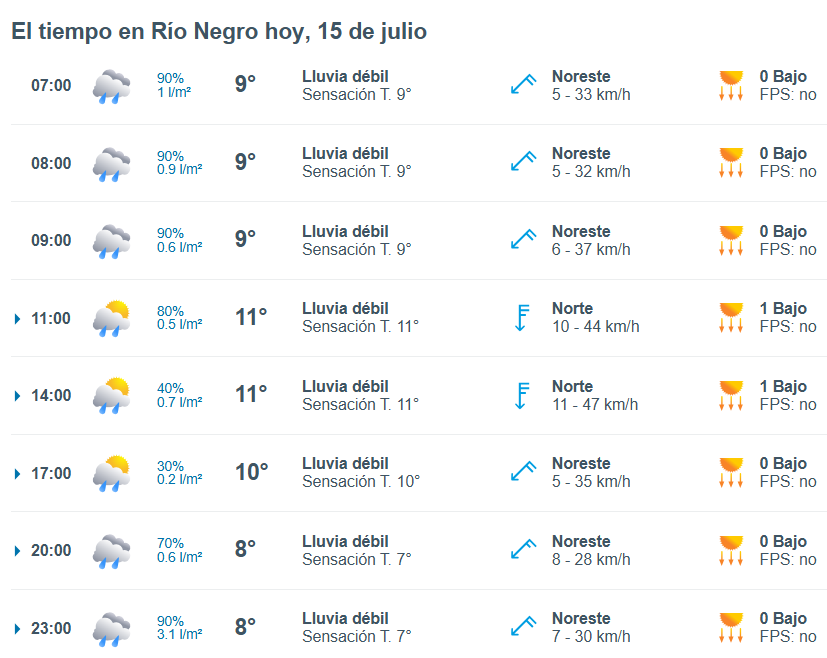Click the 10° temperature at 17:00
This screenshot has width=827, height=658.
tap(252, 472)
